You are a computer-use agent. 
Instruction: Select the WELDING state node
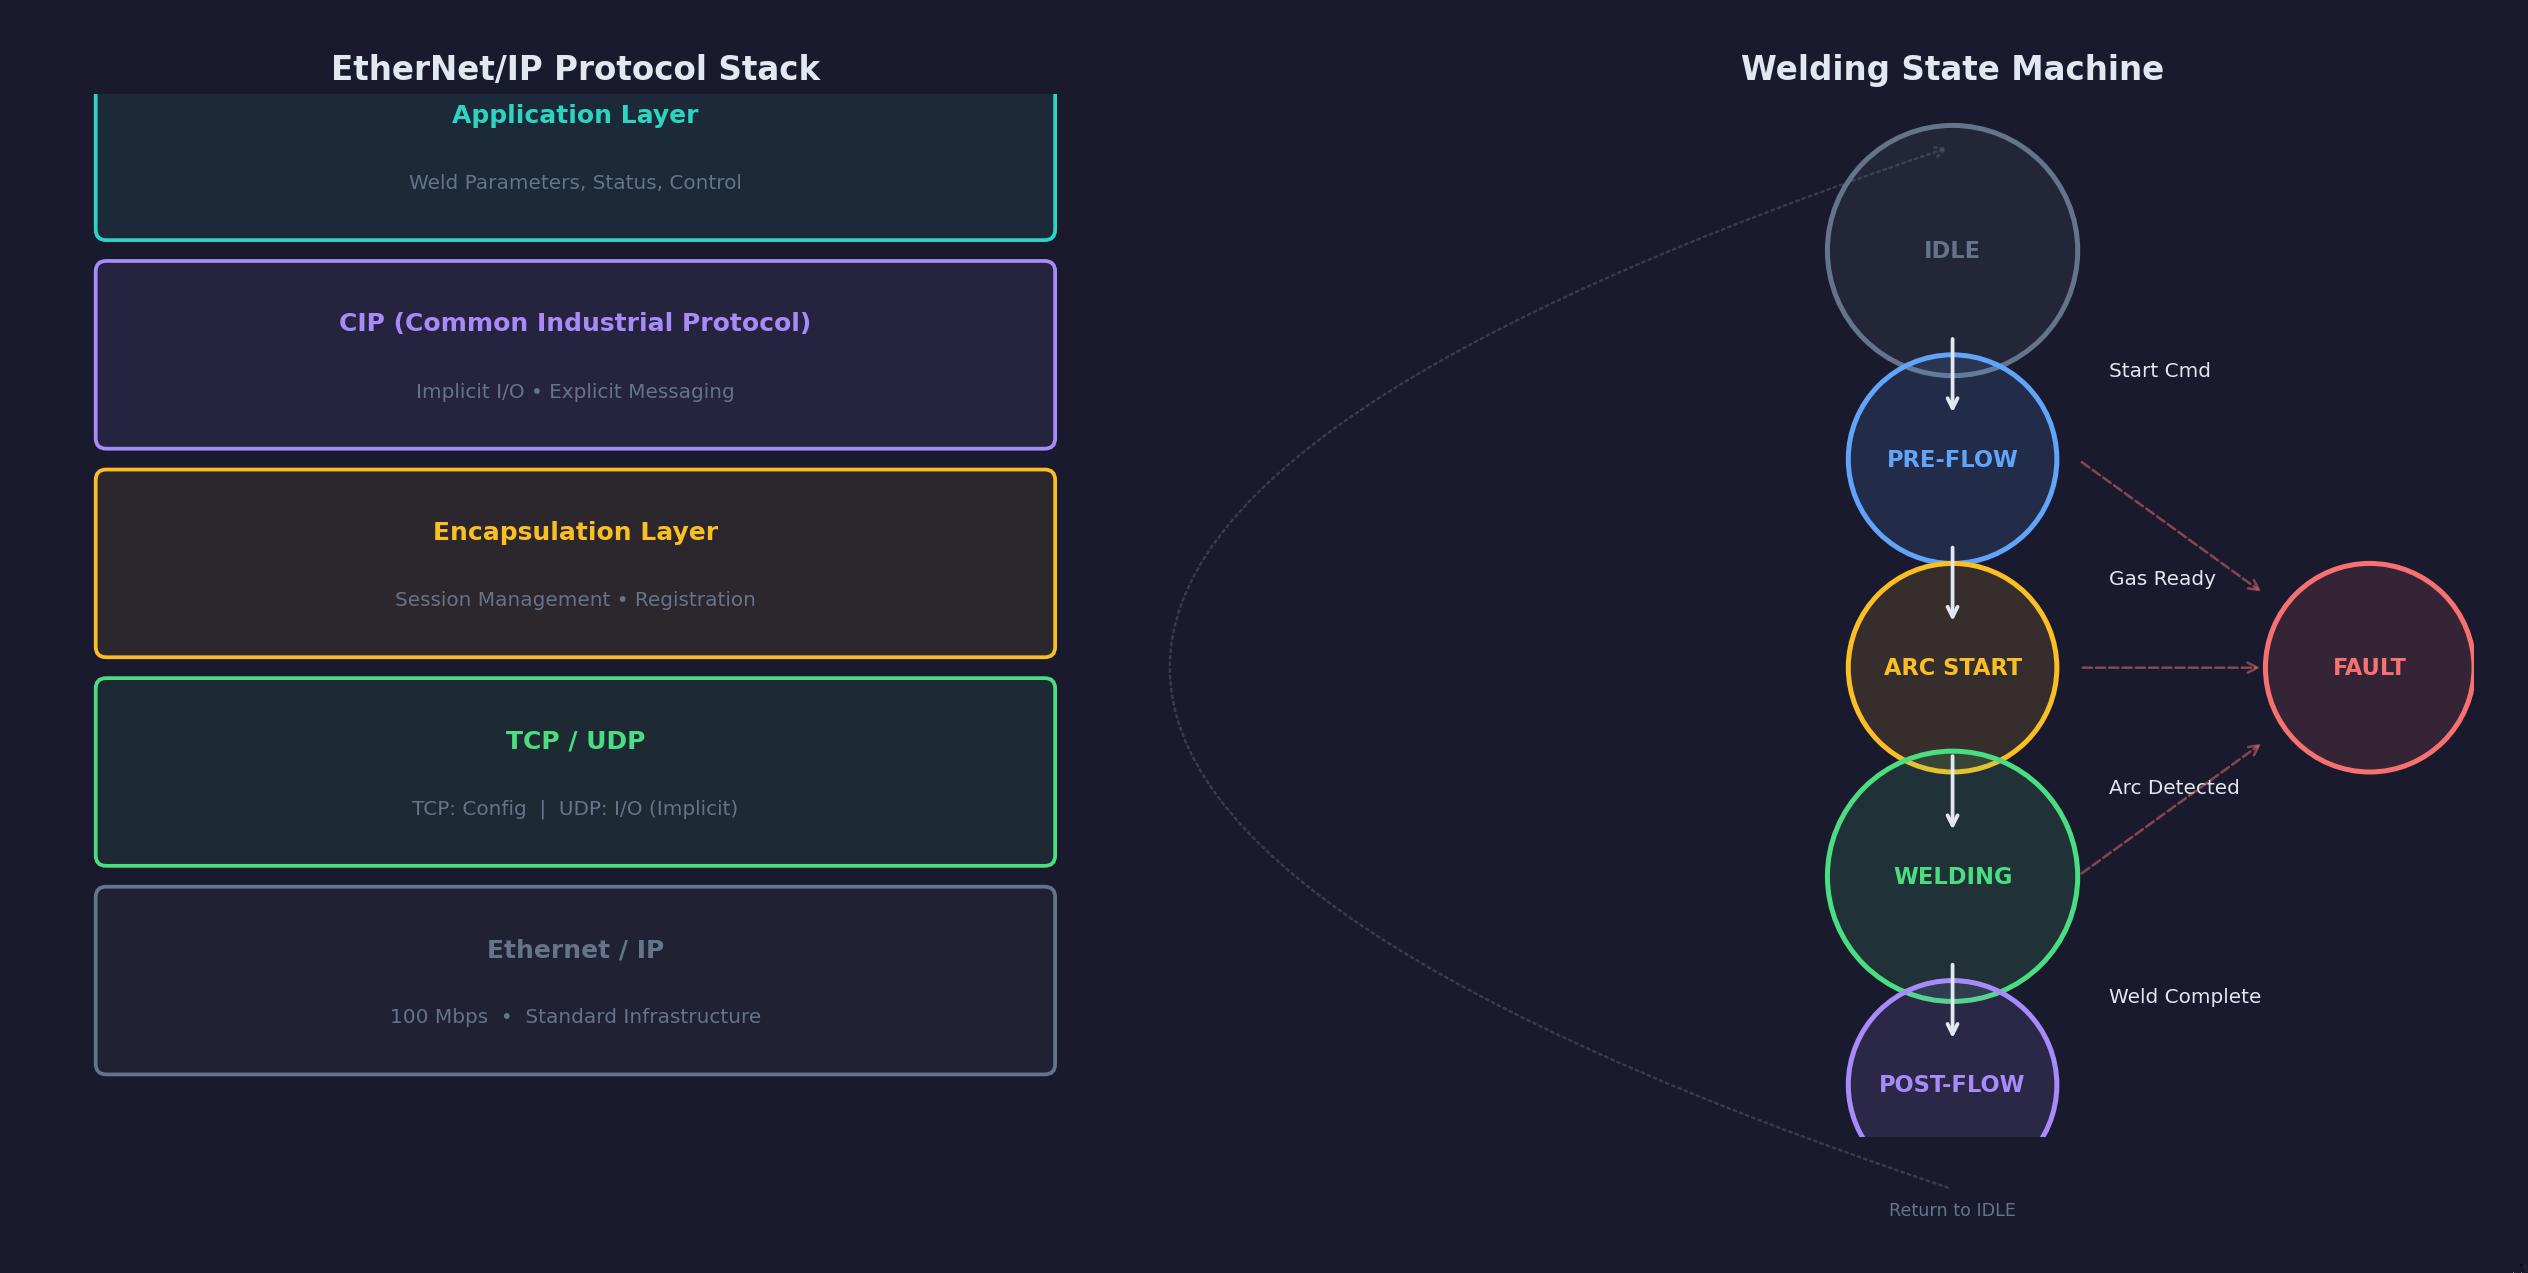[x=1951, y=876]
